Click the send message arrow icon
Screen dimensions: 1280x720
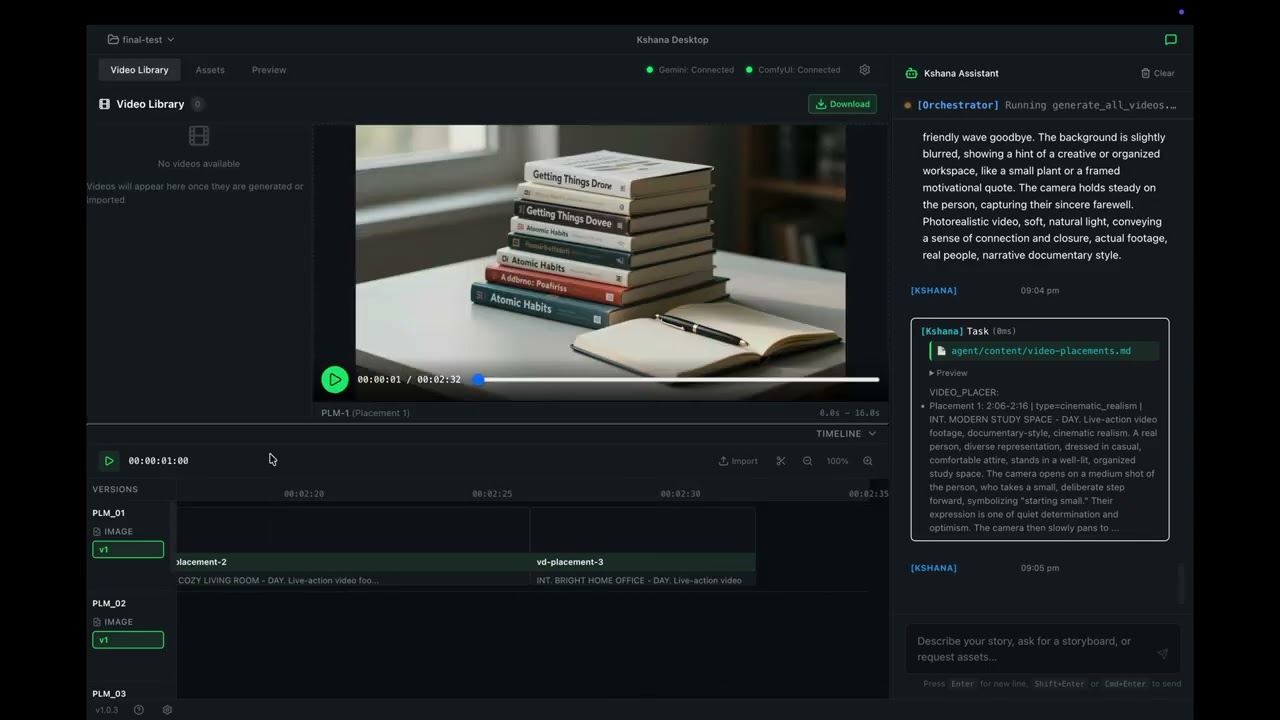tap(1162, 653)
